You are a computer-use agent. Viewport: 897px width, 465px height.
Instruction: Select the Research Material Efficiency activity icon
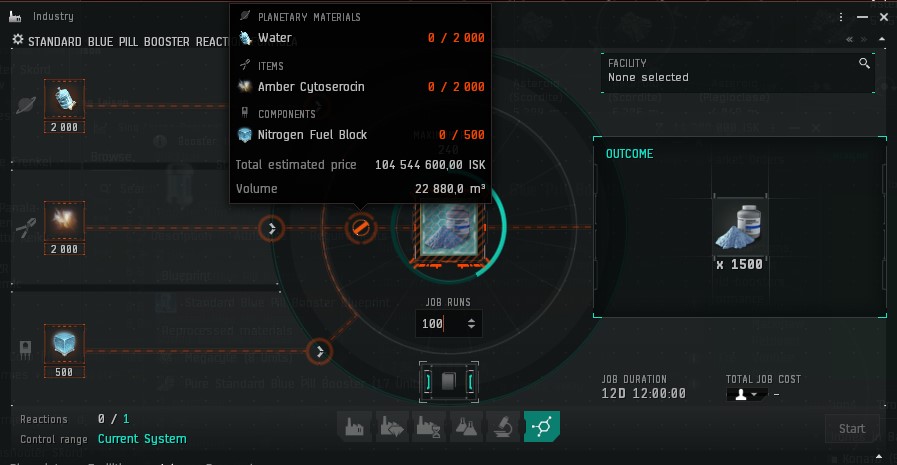coord(391,427)
